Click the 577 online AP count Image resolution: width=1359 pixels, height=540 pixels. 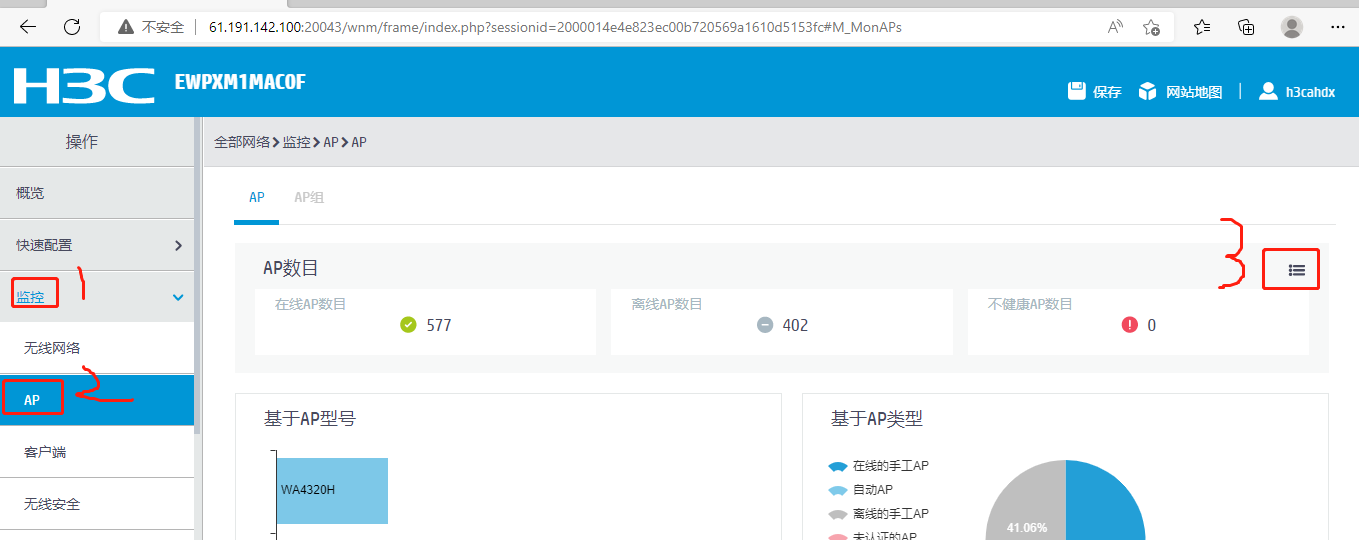(439, 325)
